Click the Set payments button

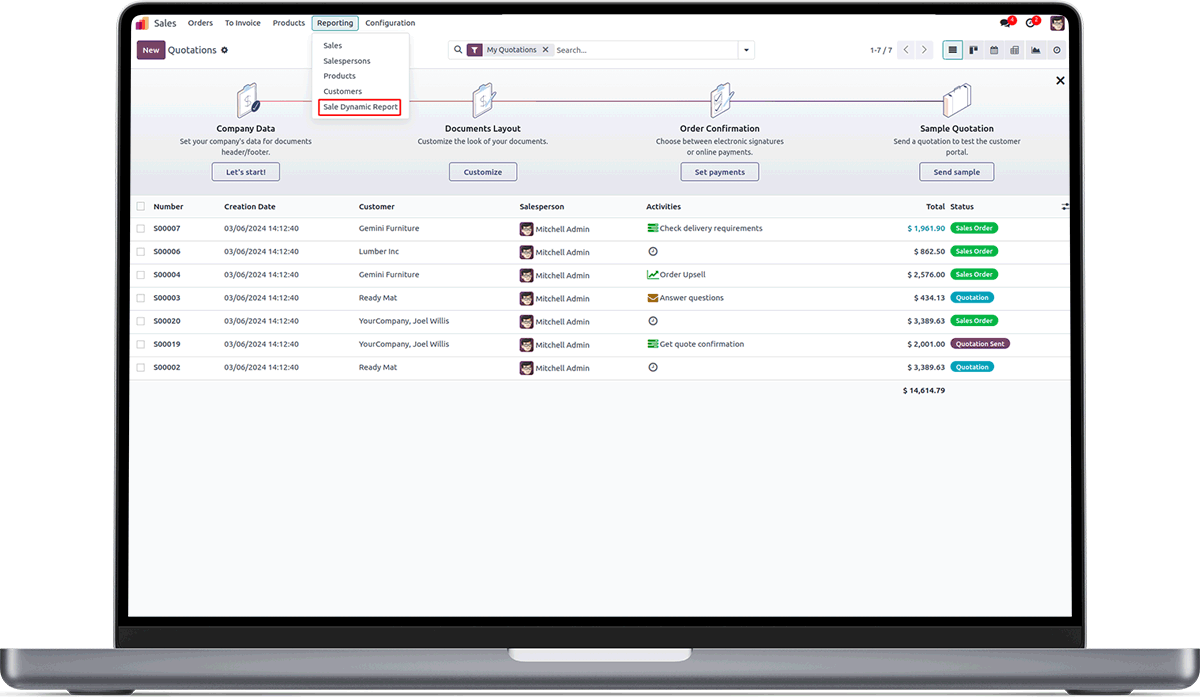click(720, 172)
